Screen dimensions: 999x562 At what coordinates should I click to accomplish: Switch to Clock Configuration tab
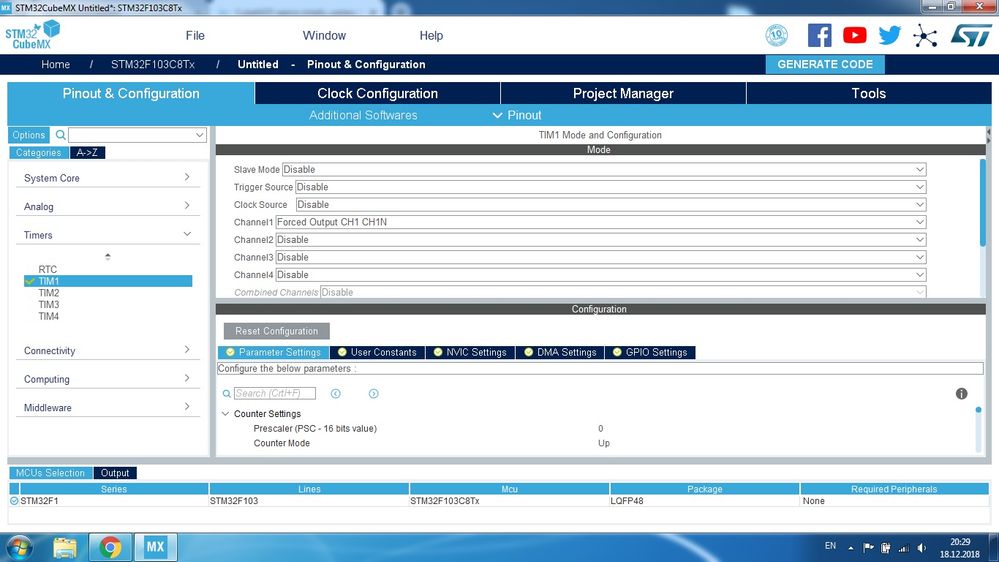pos(378,94)
